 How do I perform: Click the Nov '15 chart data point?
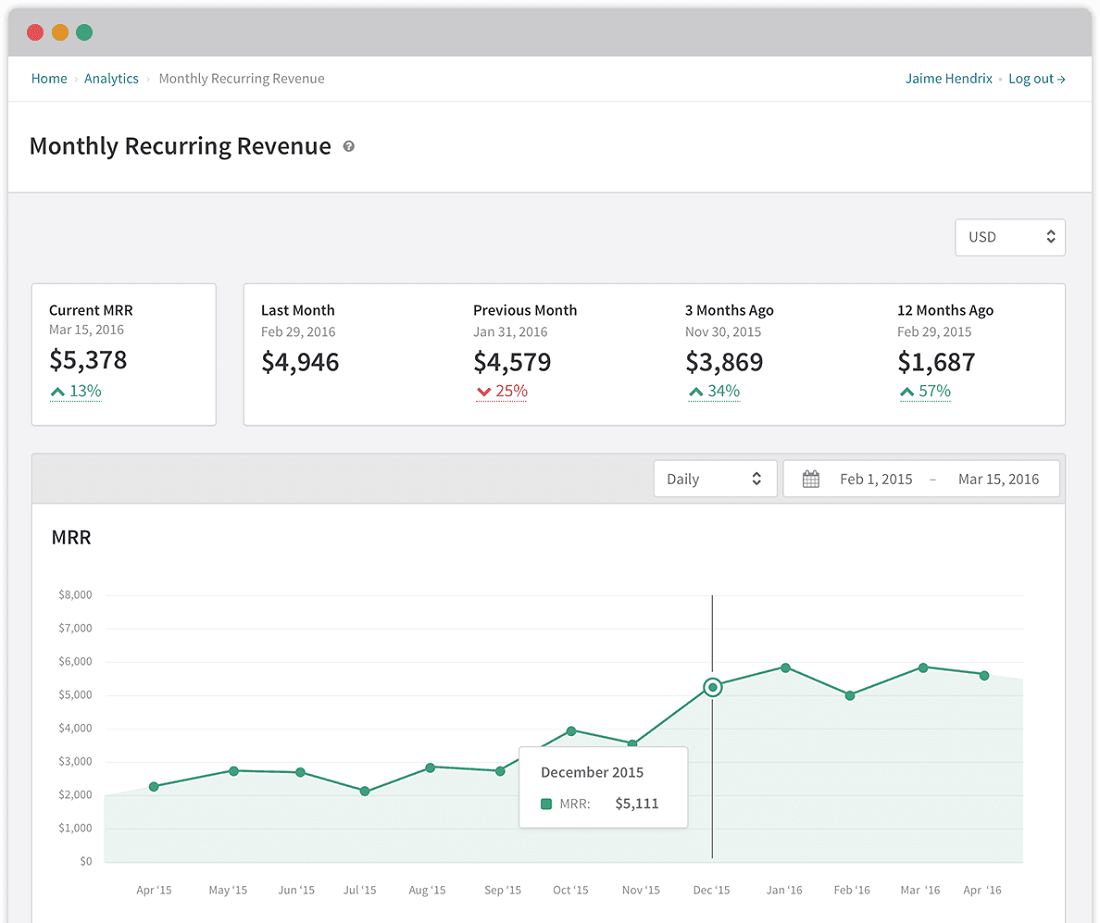[632, 743]
